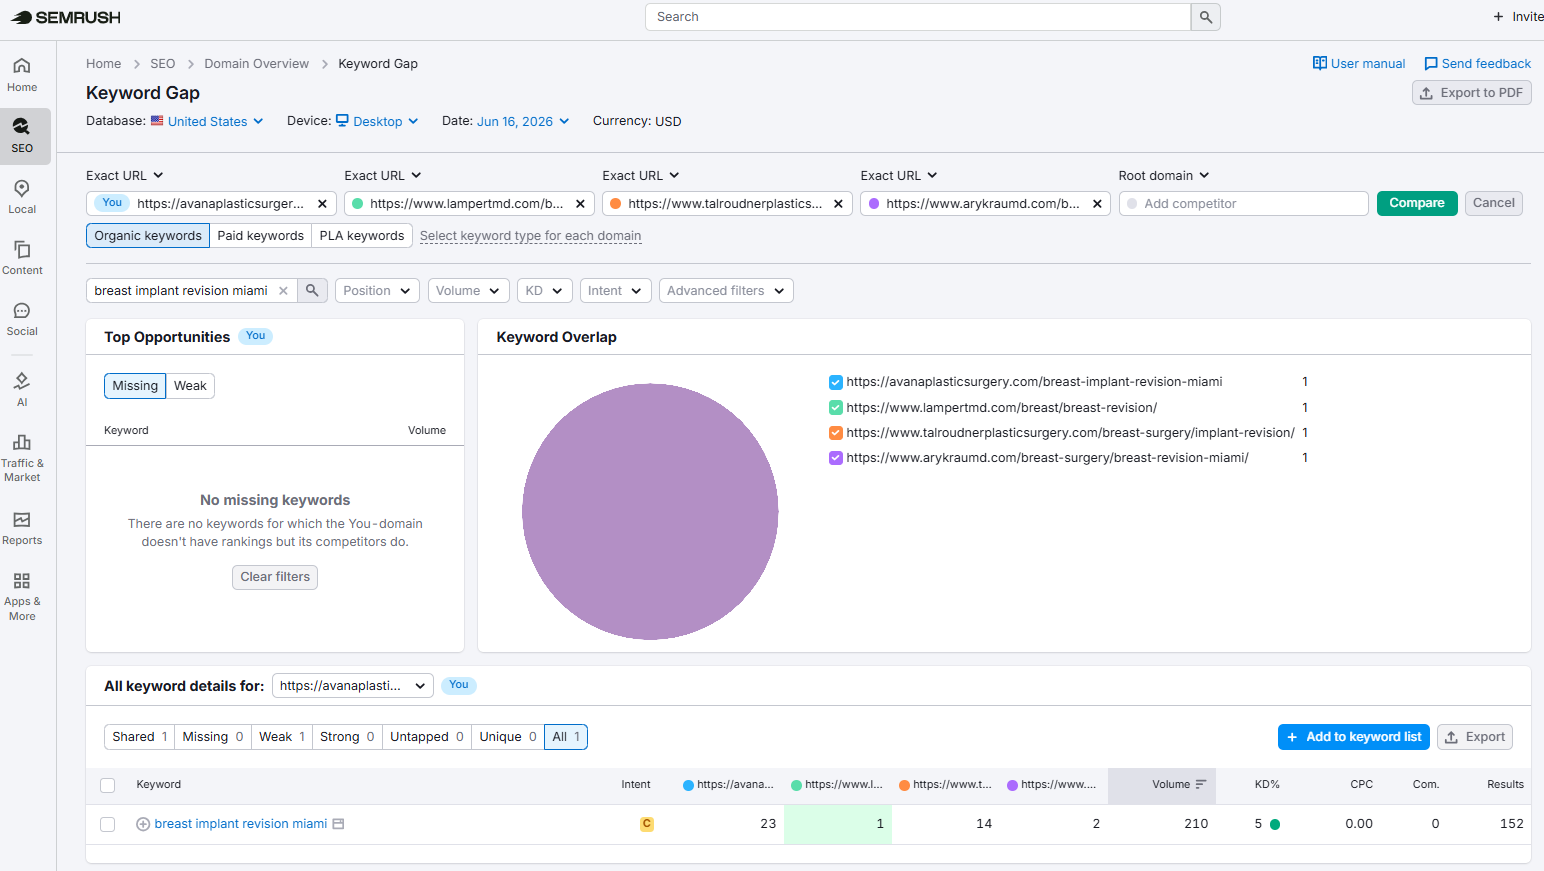Image resolution: width=1544 pixels, height=871 pixels.
Task: Open the Volume filter dropdown
Action: click(468, 291)
